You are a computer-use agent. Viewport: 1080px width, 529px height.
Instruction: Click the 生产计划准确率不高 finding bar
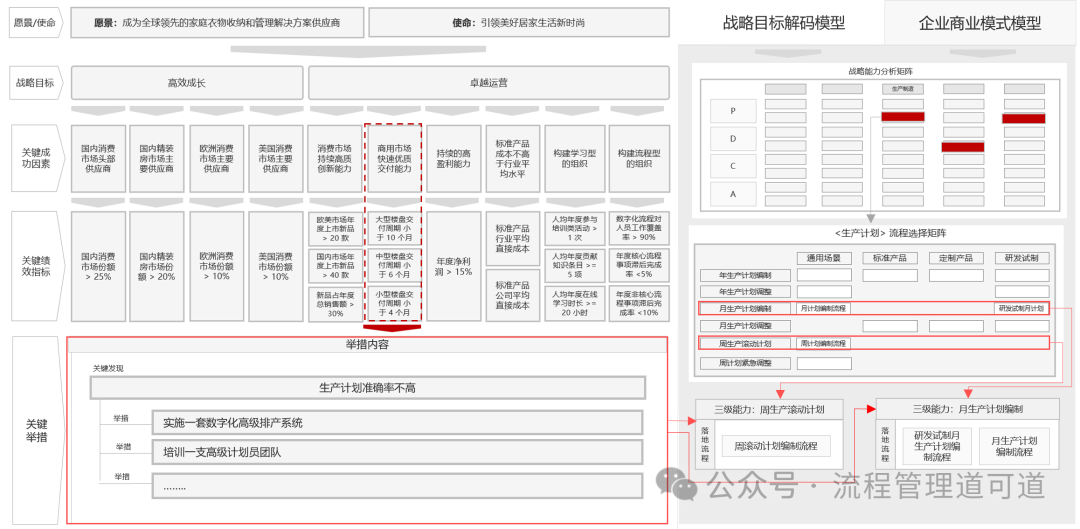point(367,388)
